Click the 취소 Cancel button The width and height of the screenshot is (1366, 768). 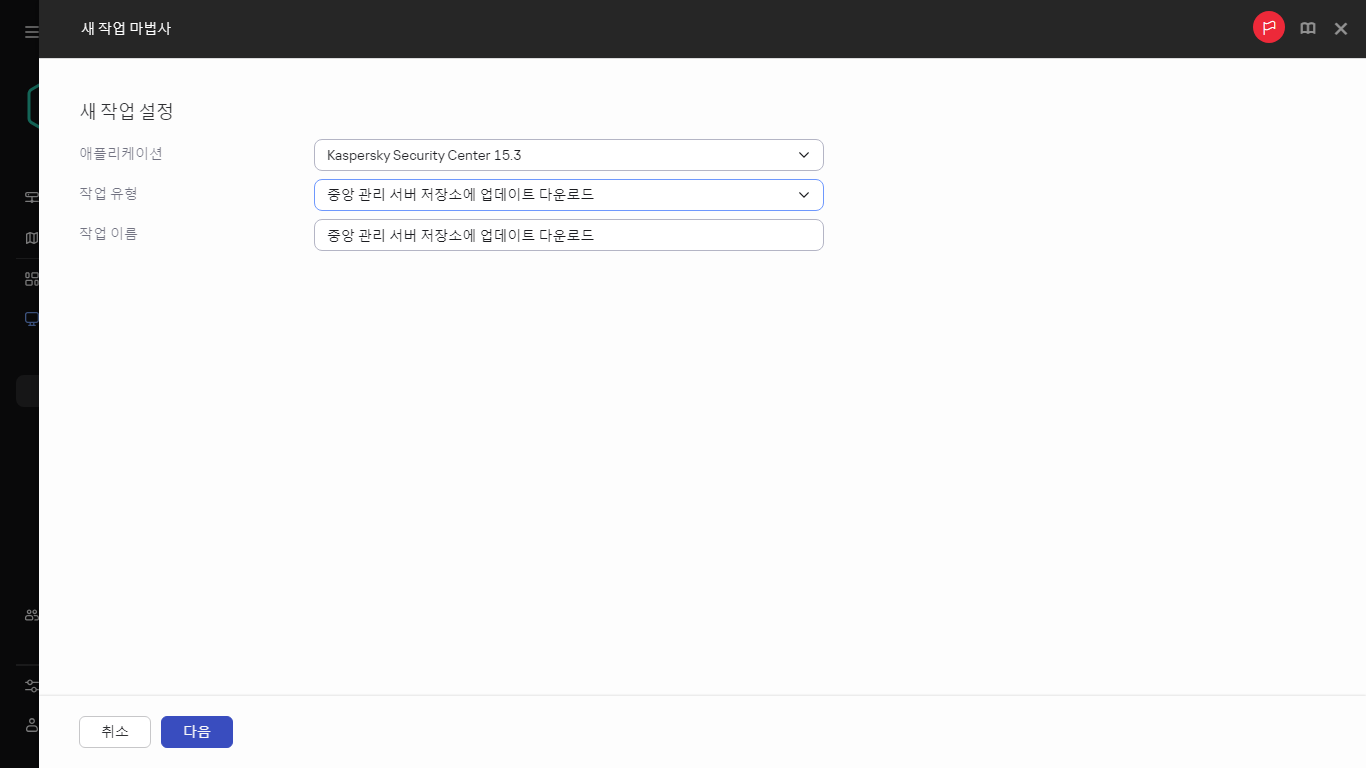tap(114, 731)
